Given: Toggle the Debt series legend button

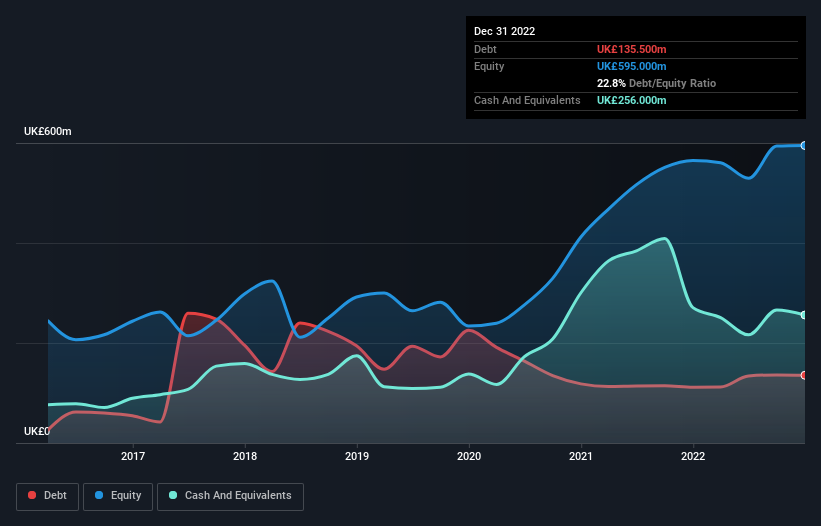Looking at the screenshot, I should pos(48,496).
